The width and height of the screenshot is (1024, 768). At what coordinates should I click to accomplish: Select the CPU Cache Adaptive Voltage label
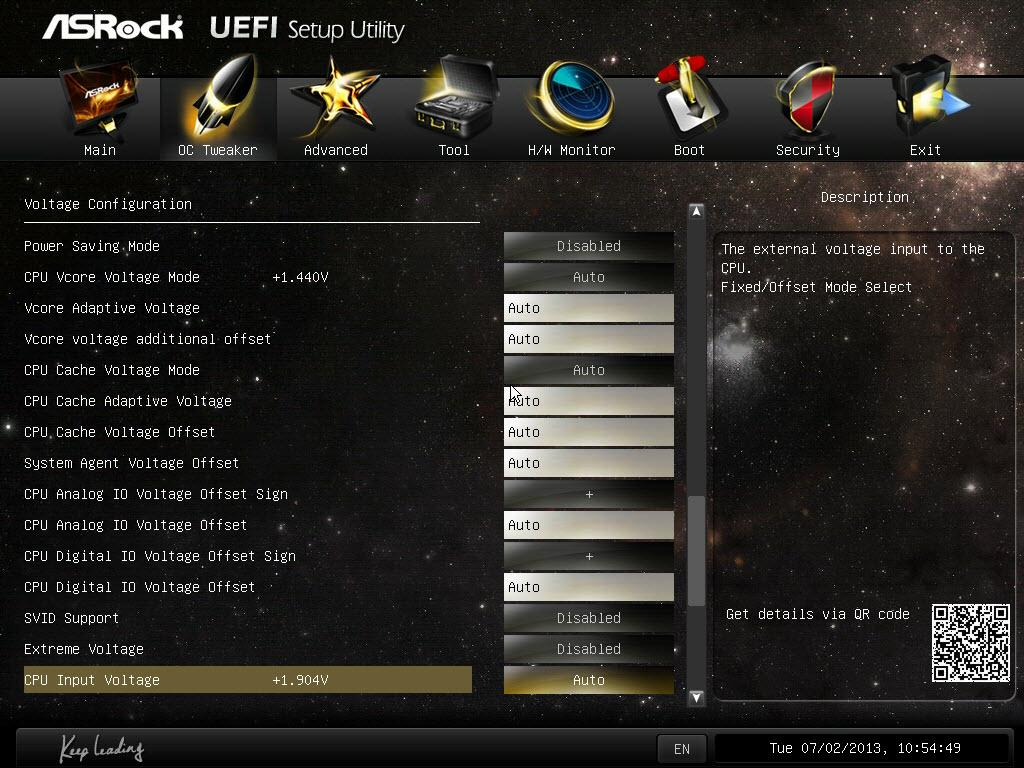click(x=128, y=401)
